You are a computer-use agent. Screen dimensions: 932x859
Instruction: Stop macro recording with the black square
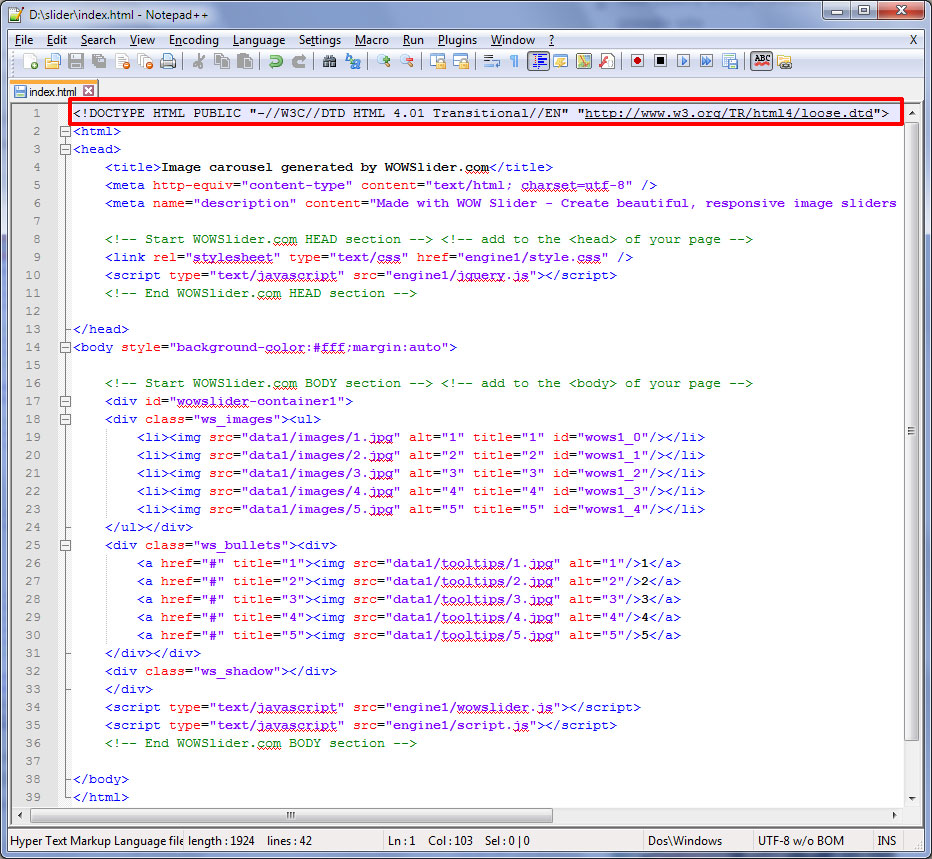click(x=660, y=61)
